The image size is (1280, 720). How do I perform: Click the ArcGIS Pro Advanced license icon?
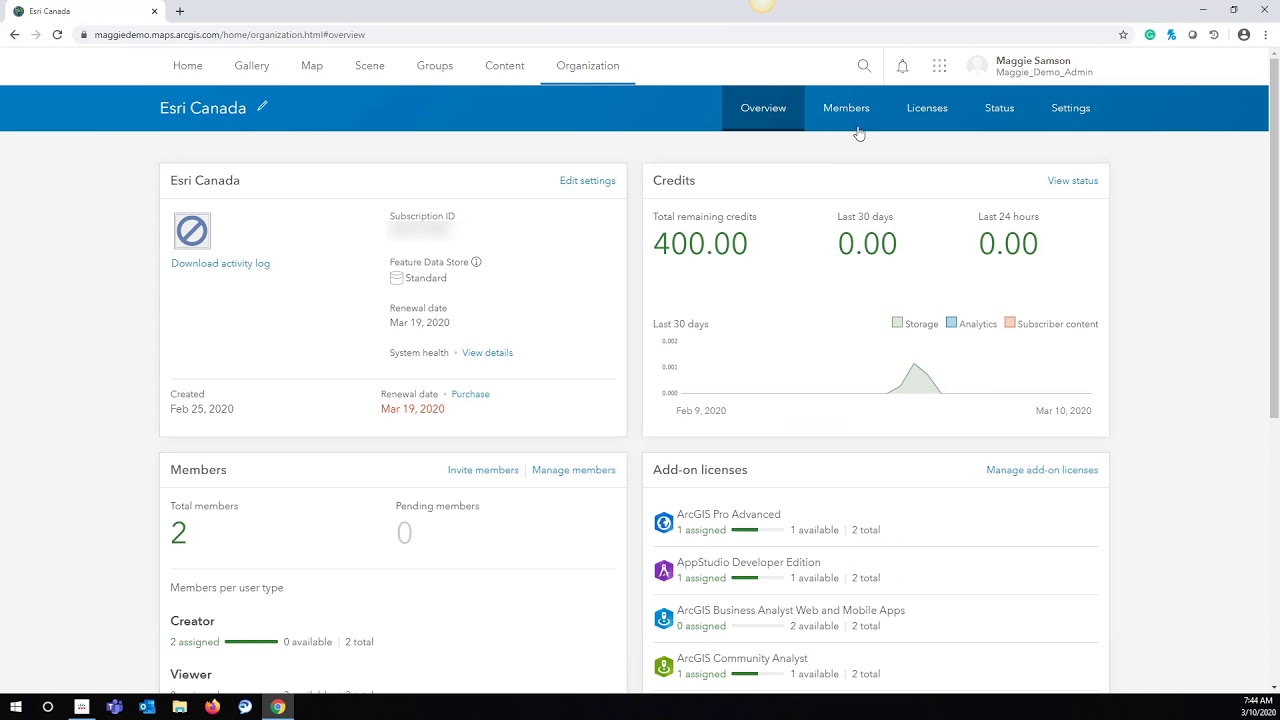click(663, 522)
